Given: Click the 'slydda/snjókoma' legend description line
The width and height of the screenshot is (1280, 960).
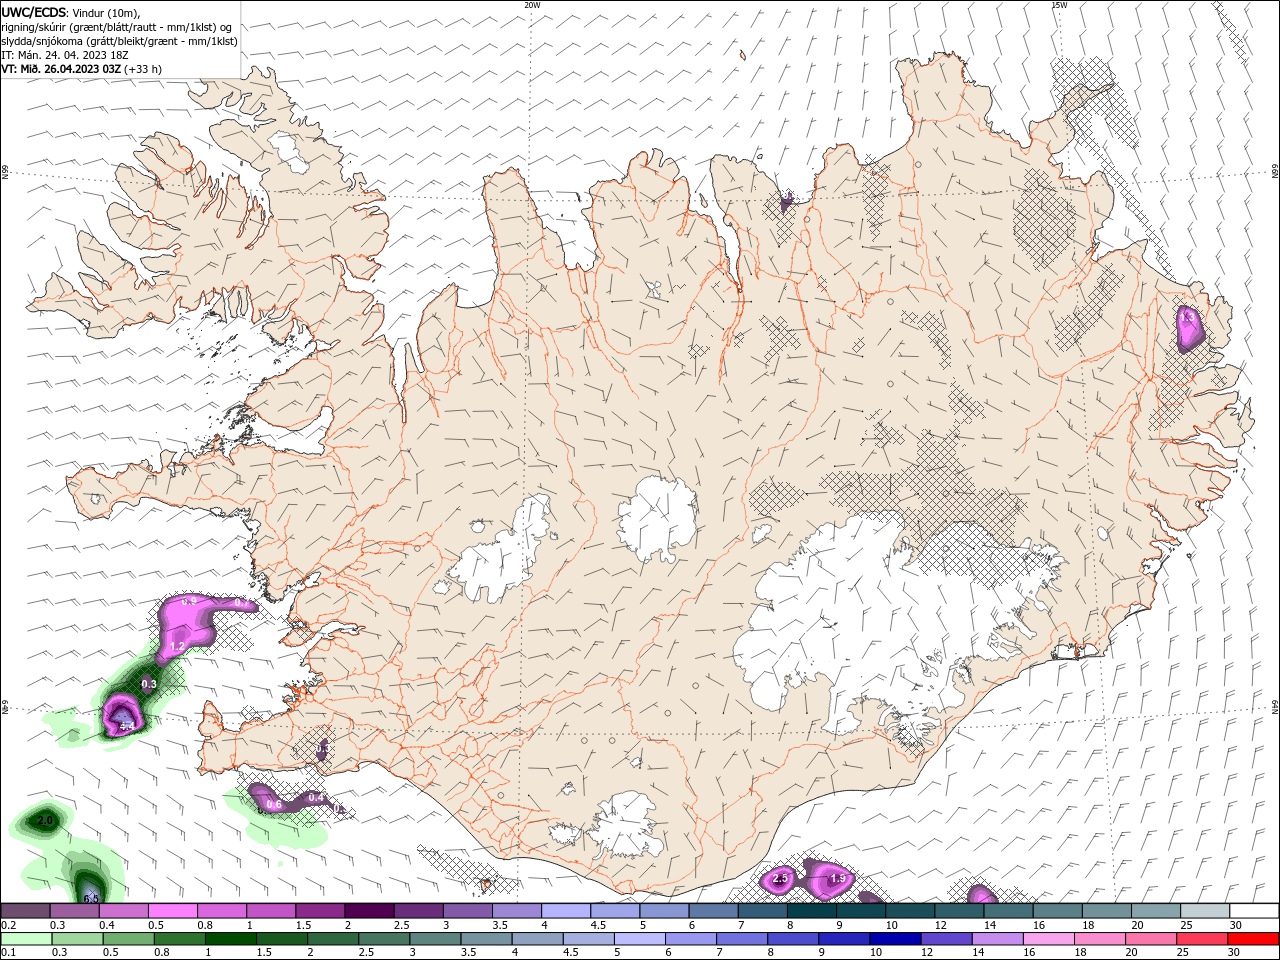Looking at the screenshot, I should click(x=119, y=41).
